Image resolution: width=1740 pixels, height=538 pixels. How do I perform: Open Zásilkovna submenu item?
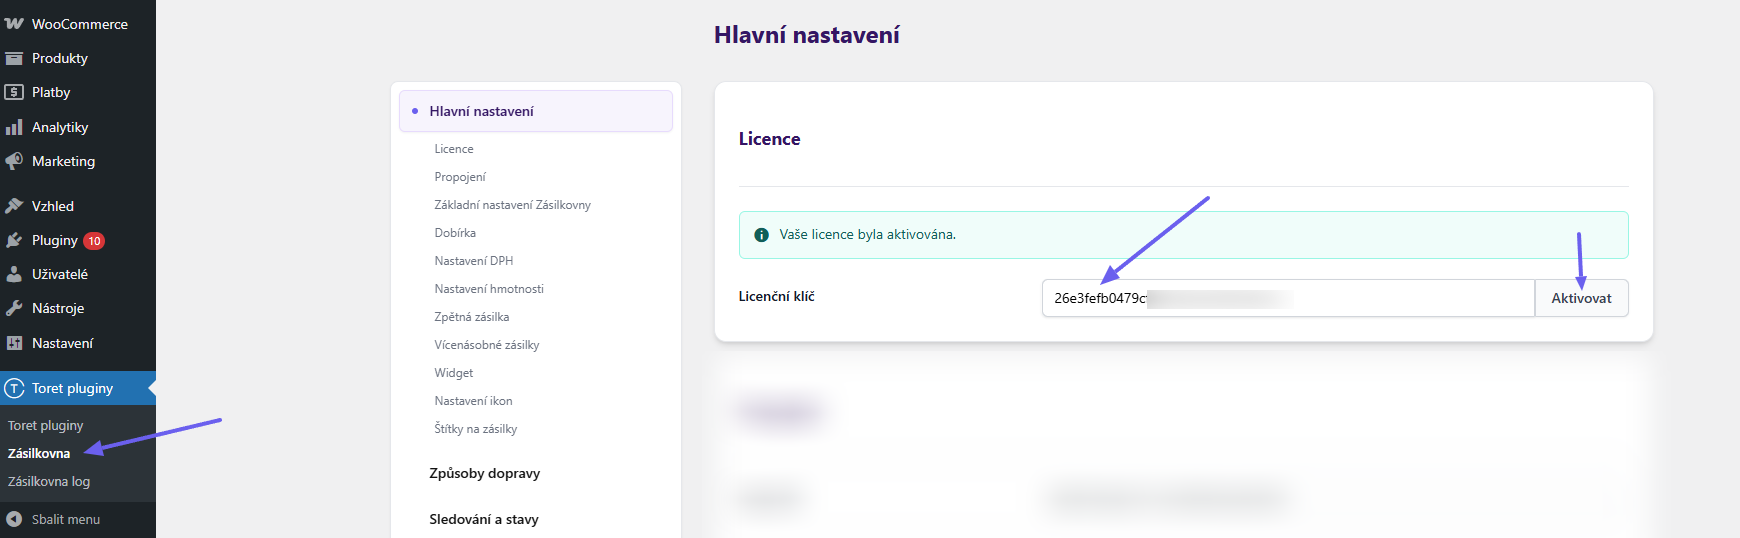pyautogui.click(x=39, y=453)
